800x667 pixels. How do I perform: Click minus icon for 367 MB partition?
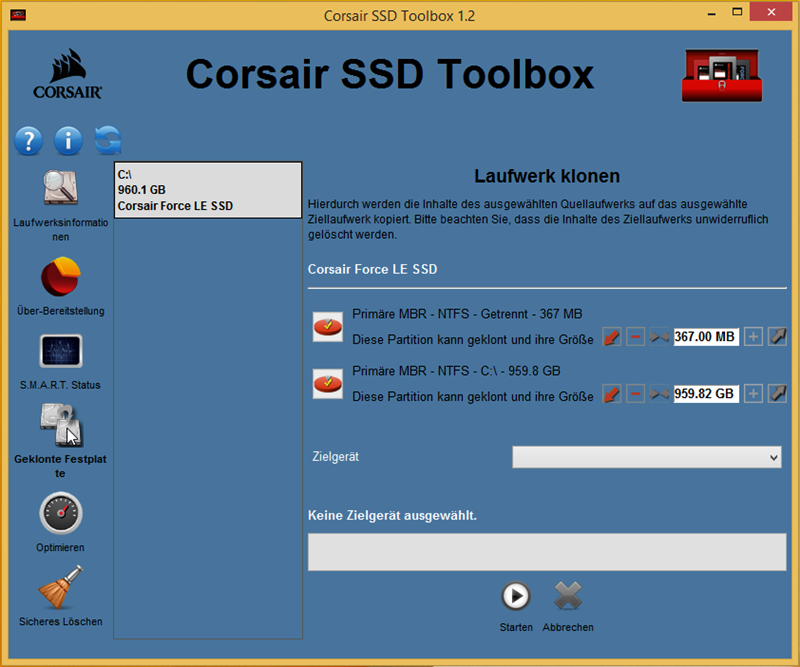pyautogui.click(x=635, y=337)
